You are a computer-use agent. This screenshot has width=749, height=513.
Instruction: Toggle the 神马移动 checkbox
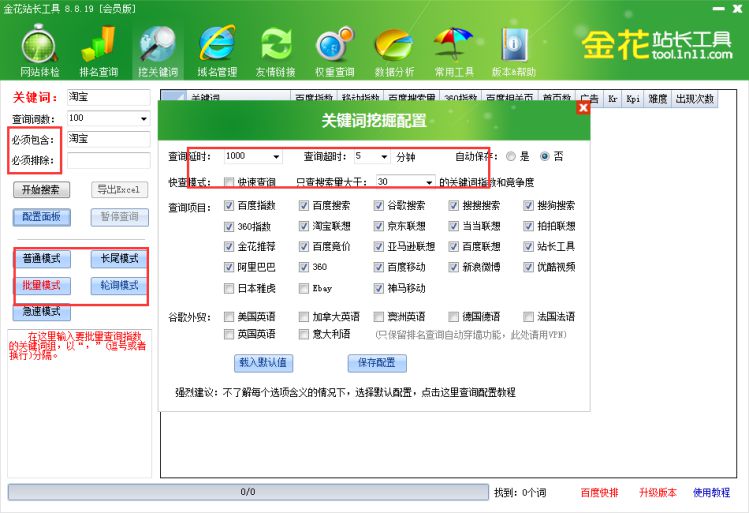click(379, 288)
